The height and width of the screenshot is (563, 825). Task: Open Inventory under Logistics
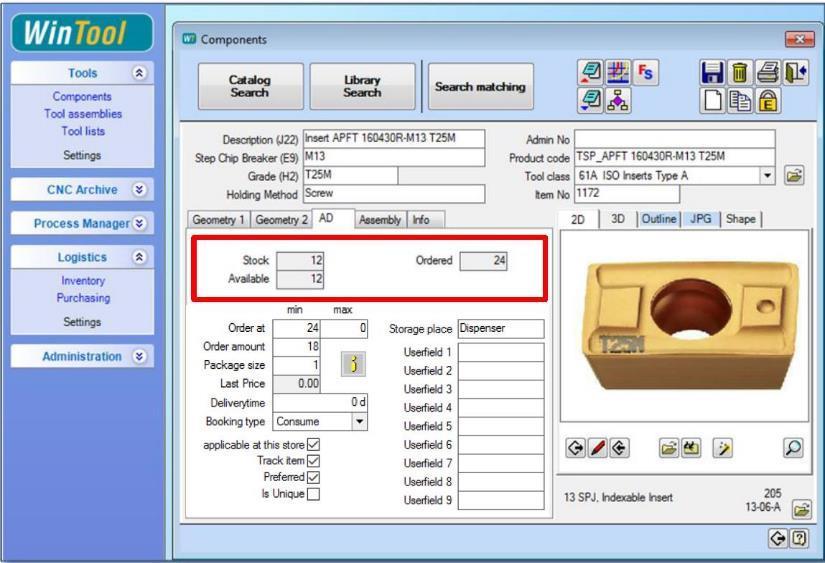83,280
